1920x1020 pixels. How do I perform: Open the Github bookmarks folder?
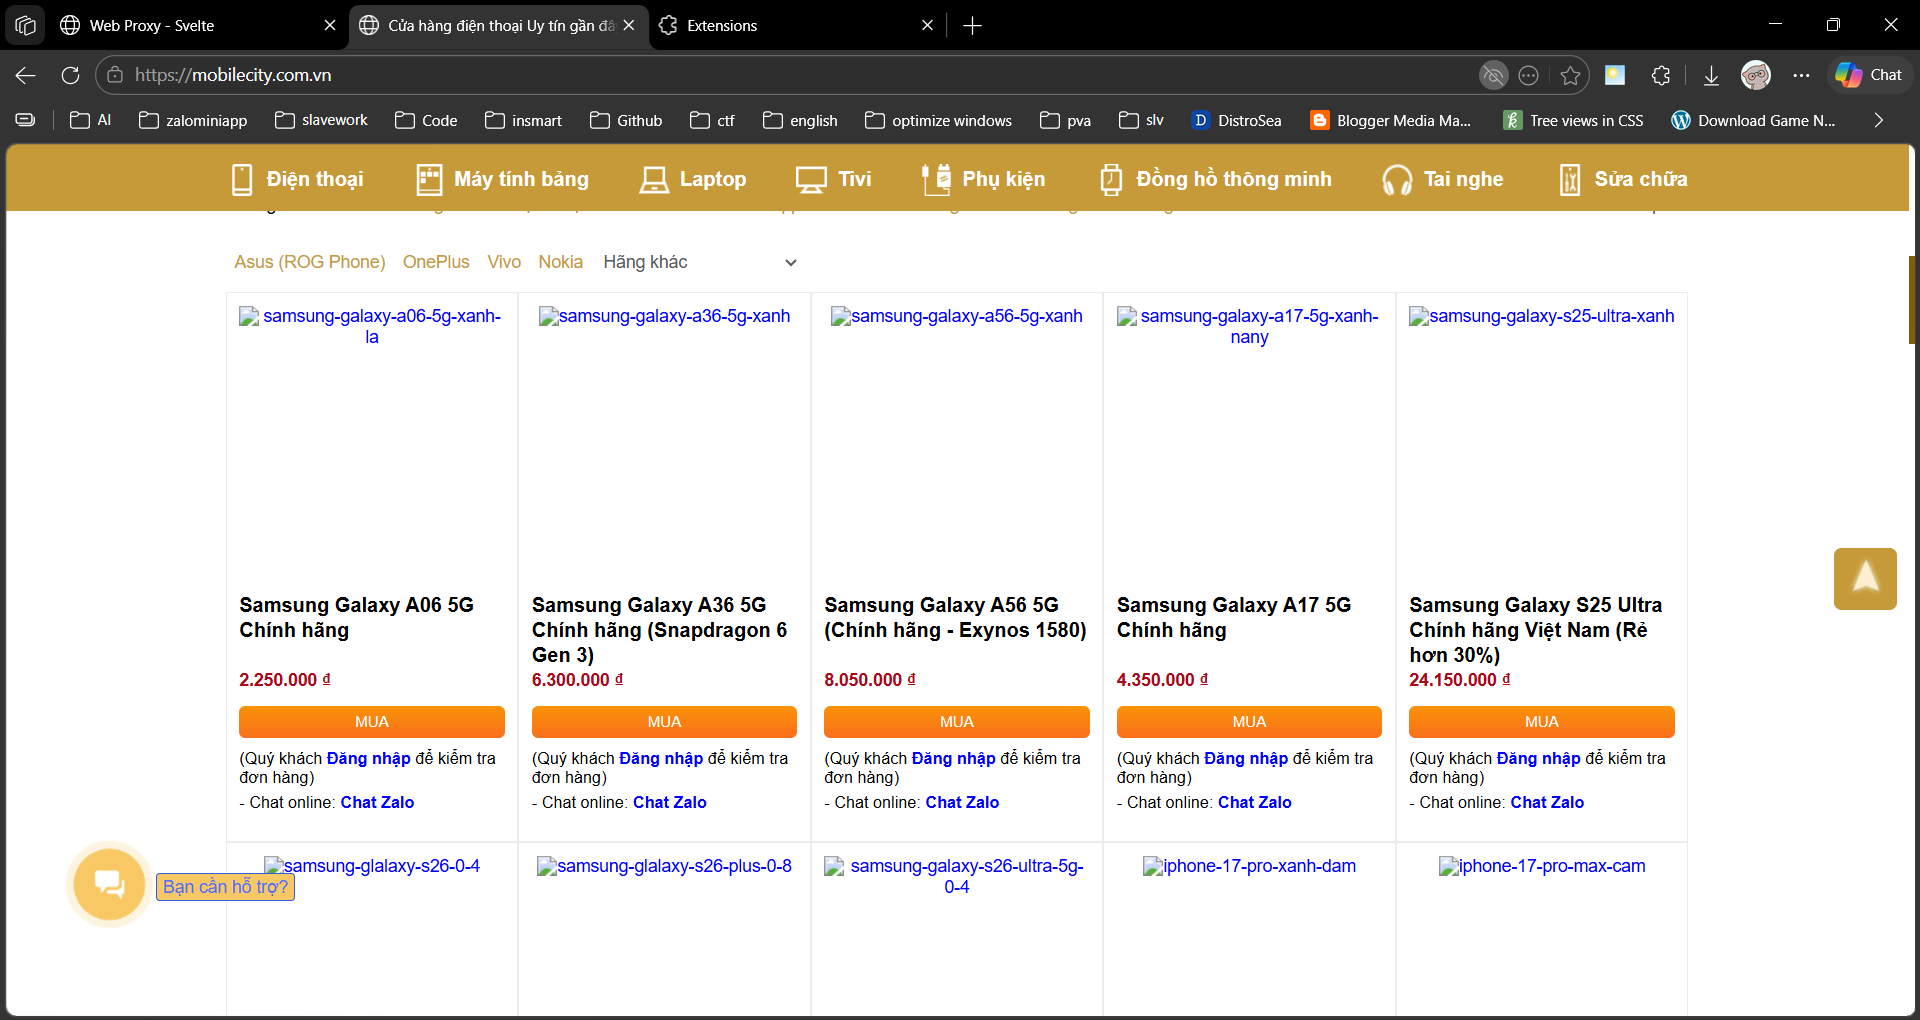coord(626,120)
